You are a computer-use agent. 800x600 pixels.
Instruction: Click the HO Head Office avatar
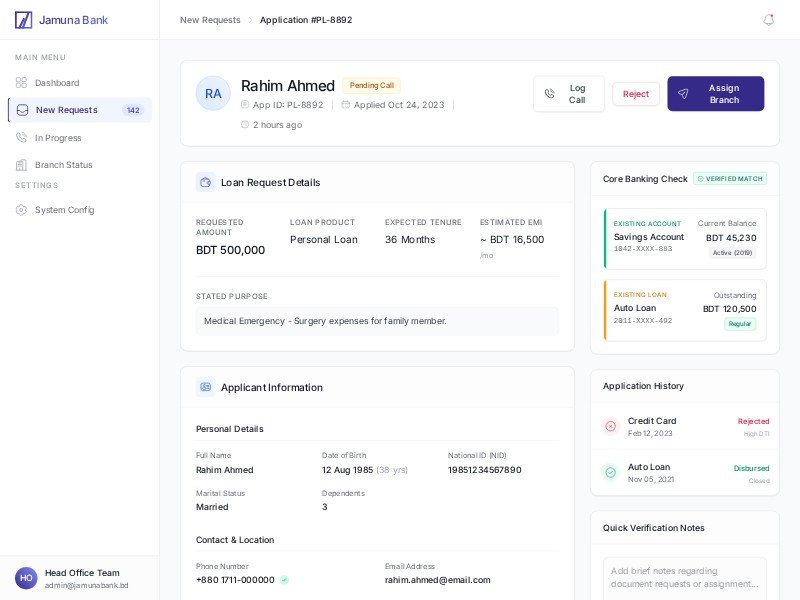tap(26, 578)
